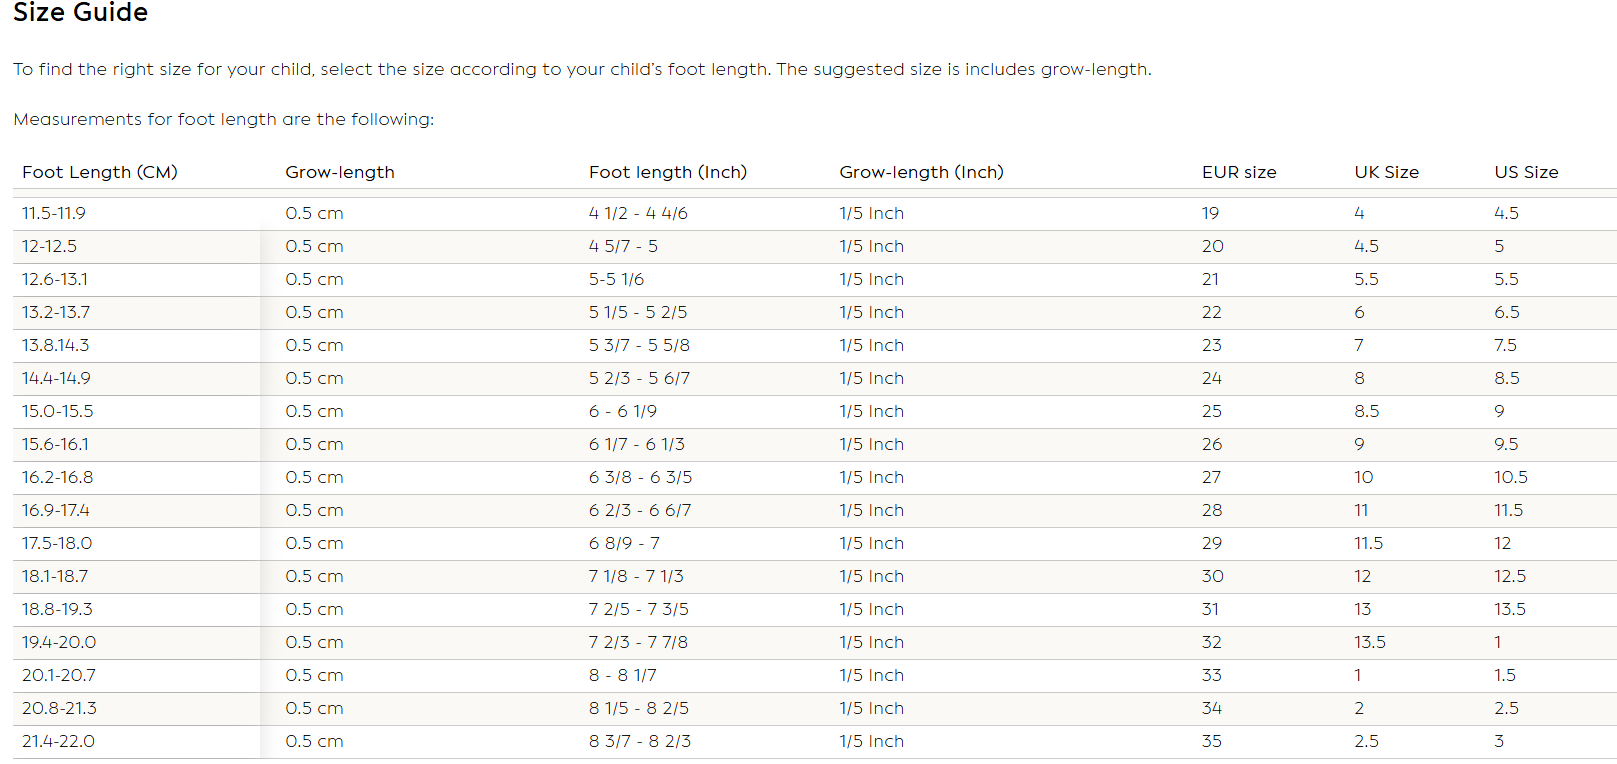Select the 6 - 6 1/9 inch cell
1617x764 pixels.
coord(623,411)
